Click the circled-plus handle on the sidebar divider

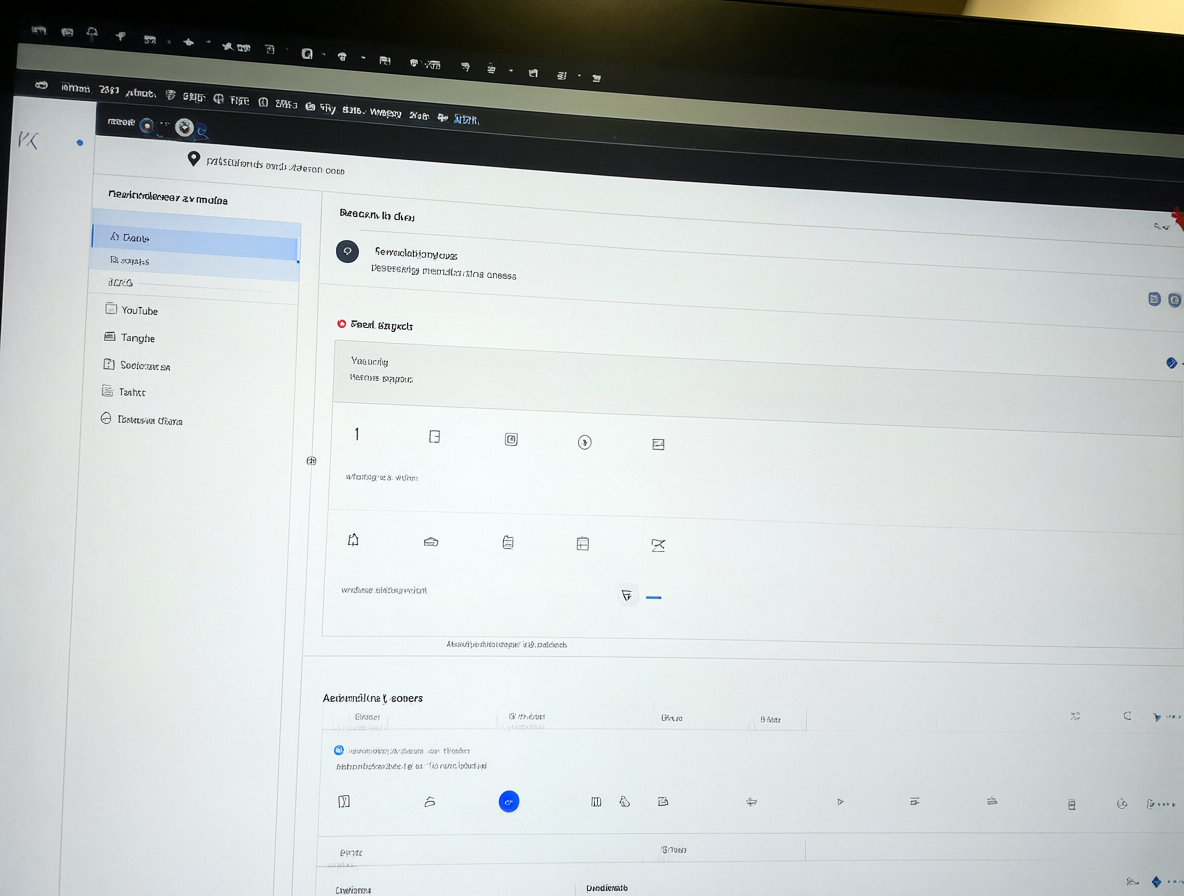point(311,460)
